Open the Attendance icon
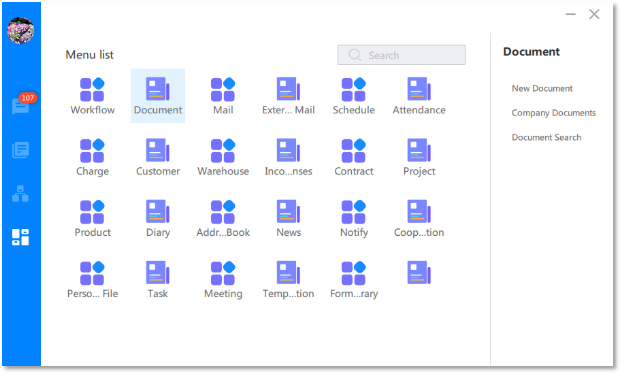The height and width of the screenshot is (374, 621). pos(419,89)
